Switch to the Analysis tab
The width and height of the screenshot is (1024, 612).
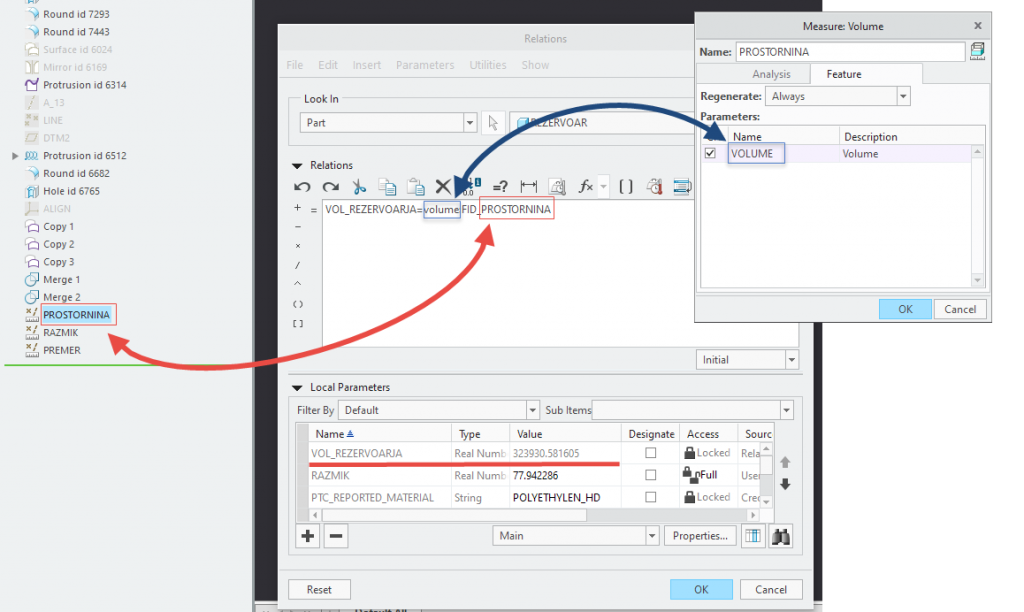(771, 74)
